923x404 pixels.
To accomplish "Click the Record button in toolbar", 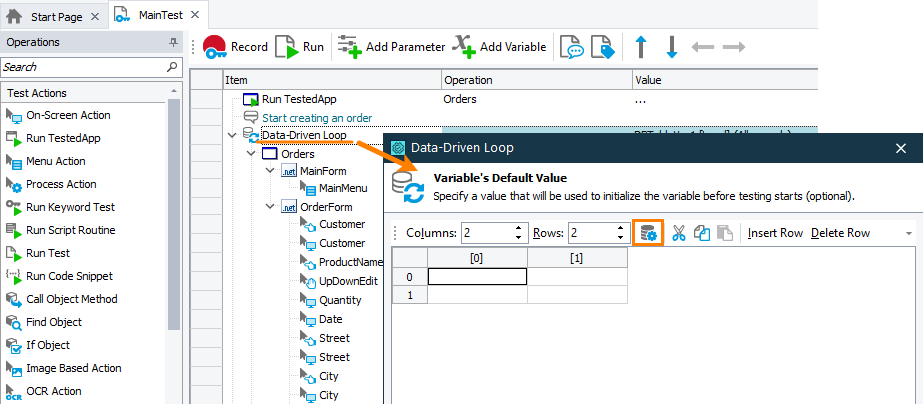I will click(235, 47).
